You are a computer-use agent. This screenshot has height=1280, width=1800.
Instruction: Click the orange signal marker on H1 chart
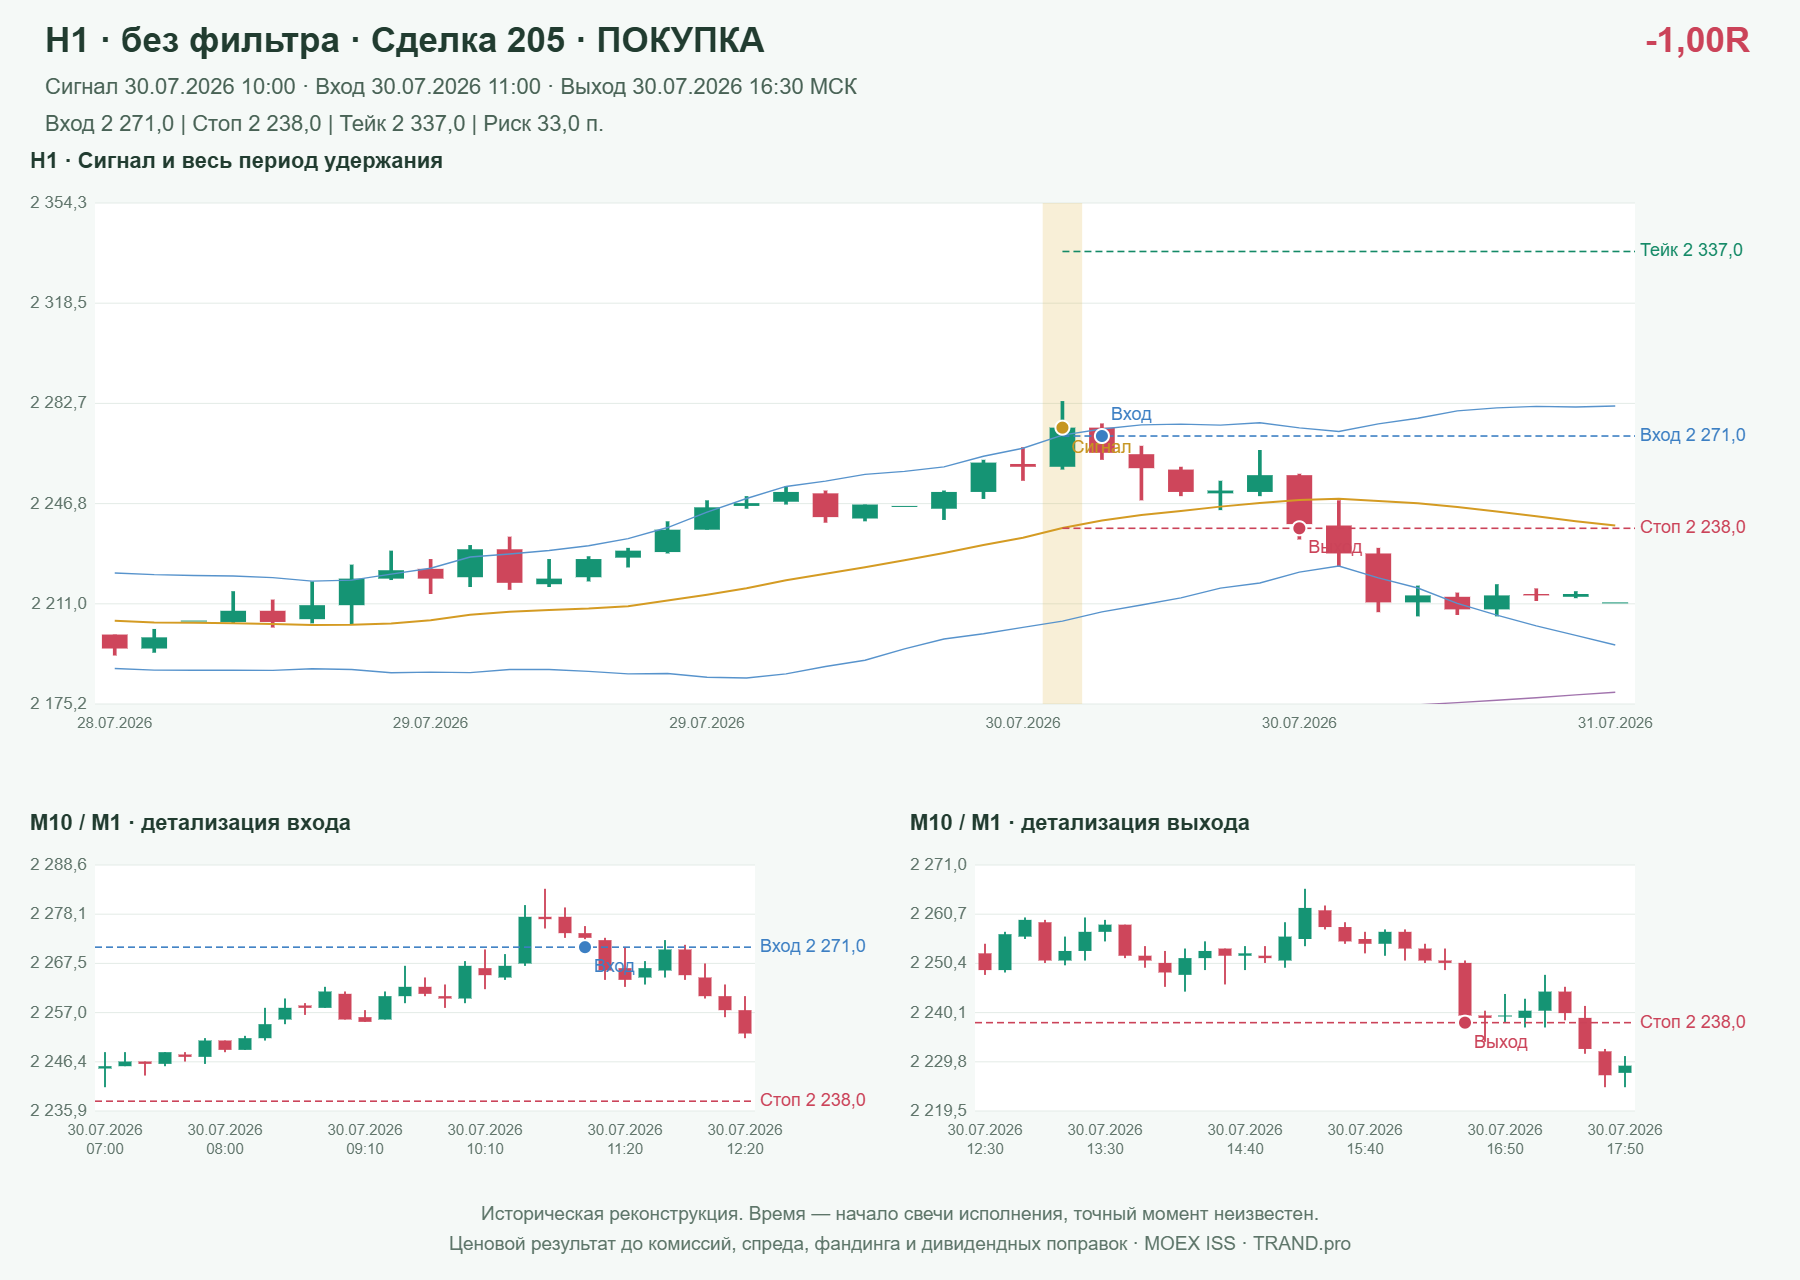1062,428
